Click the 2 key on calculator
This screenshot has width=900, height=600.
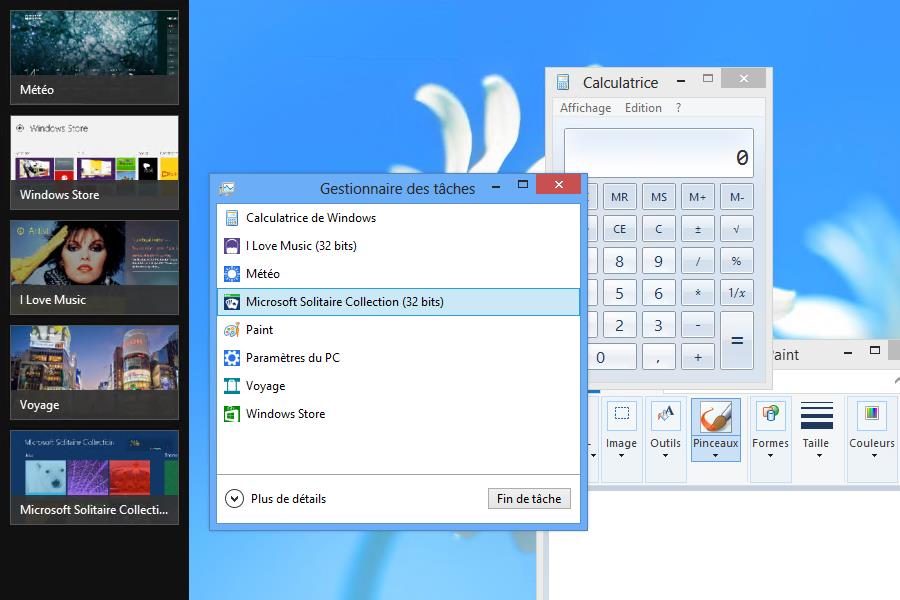coord(619,326)
